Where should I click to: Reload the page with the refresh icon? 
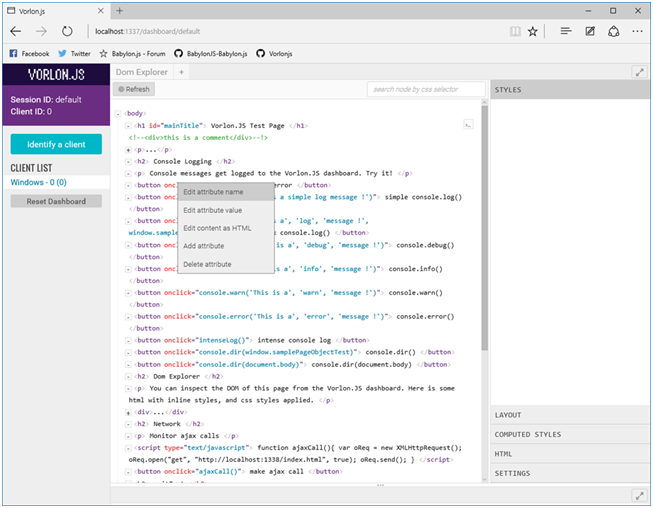tap(67, 31)
